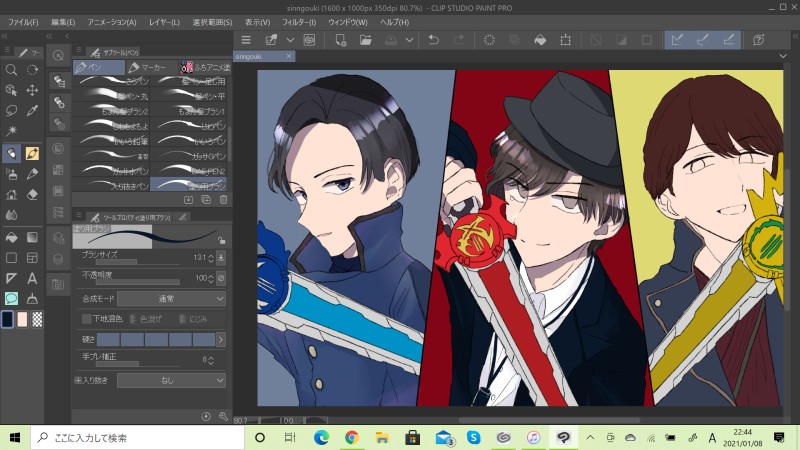The height and width of the screenshot is (450, 800).
Task: Select the Operation object tool
Action: [x=11, y=90]
